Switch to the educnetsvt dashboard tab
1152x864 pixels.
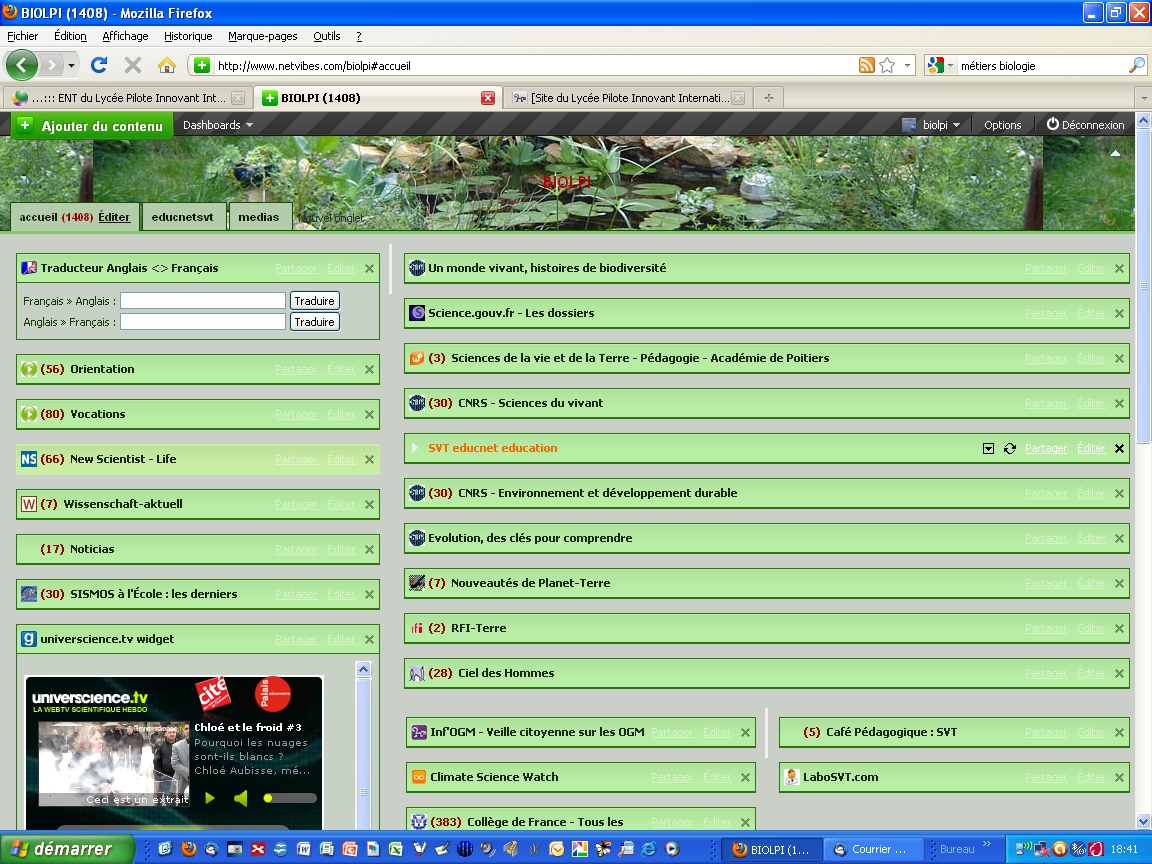pyautogui.click(x=182, y=217)
